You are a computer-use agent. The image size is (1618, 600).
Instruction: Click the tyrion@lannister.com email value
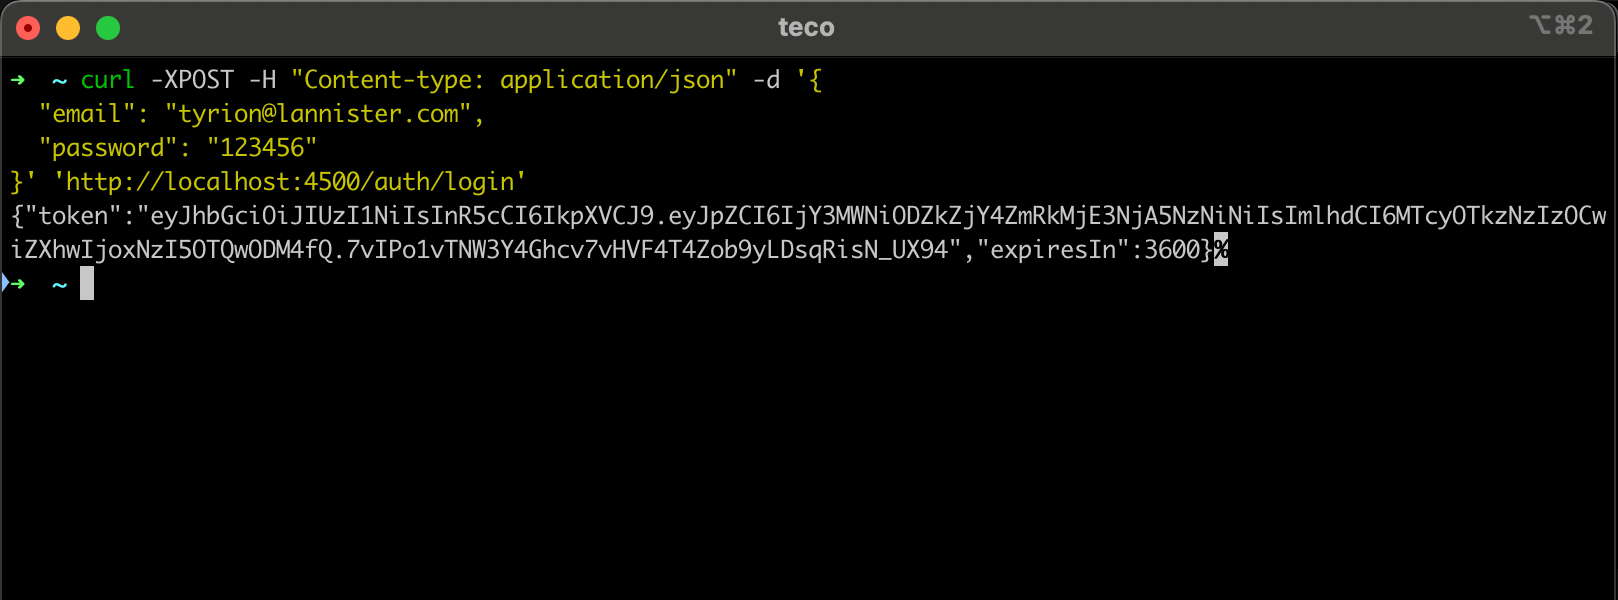(x=318, y=114)
